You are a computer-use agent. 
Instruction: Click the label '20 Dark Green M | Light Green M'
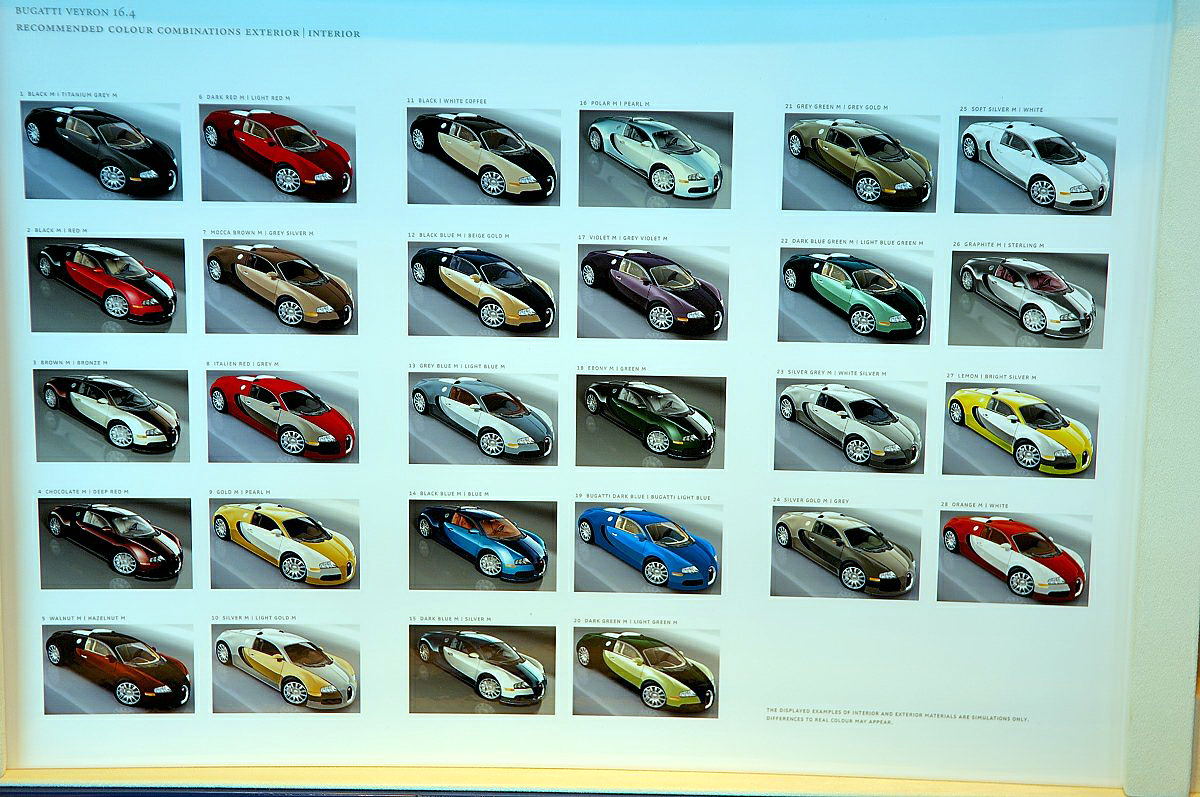click(x=625, y=621)
